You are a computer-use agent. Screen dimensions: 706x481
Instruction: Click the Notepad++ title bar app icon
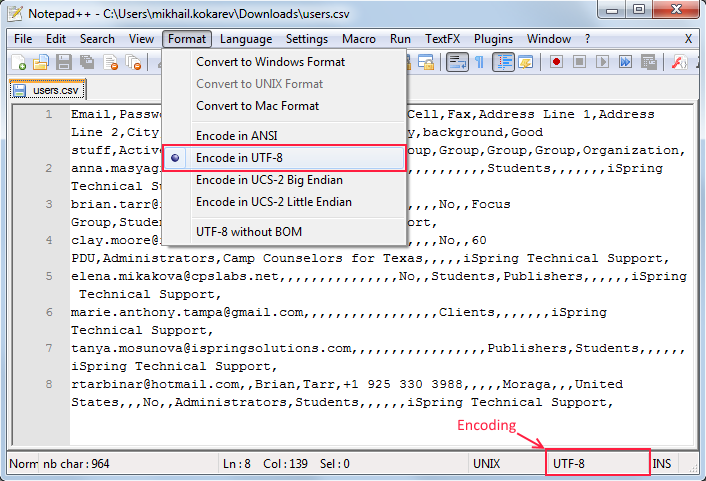coord(14,13)
